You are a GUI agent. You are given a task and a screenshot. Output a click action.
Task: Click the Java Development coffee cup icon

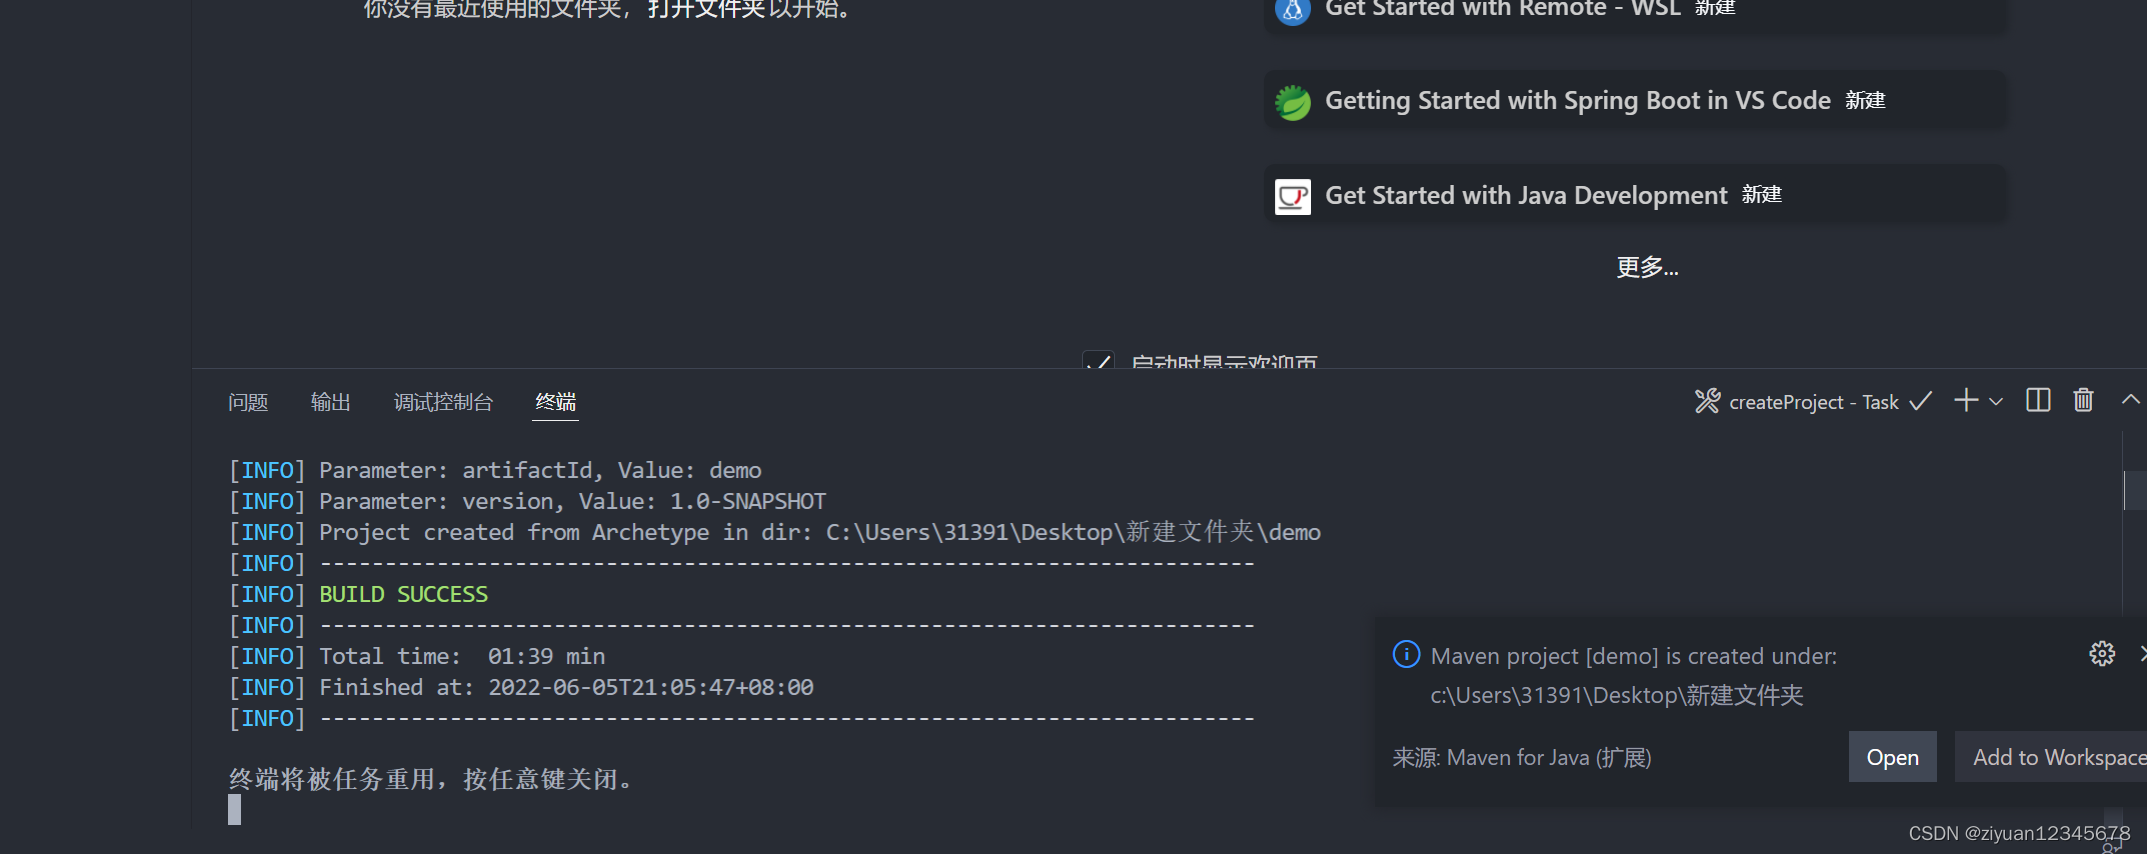click(1292, 195)
